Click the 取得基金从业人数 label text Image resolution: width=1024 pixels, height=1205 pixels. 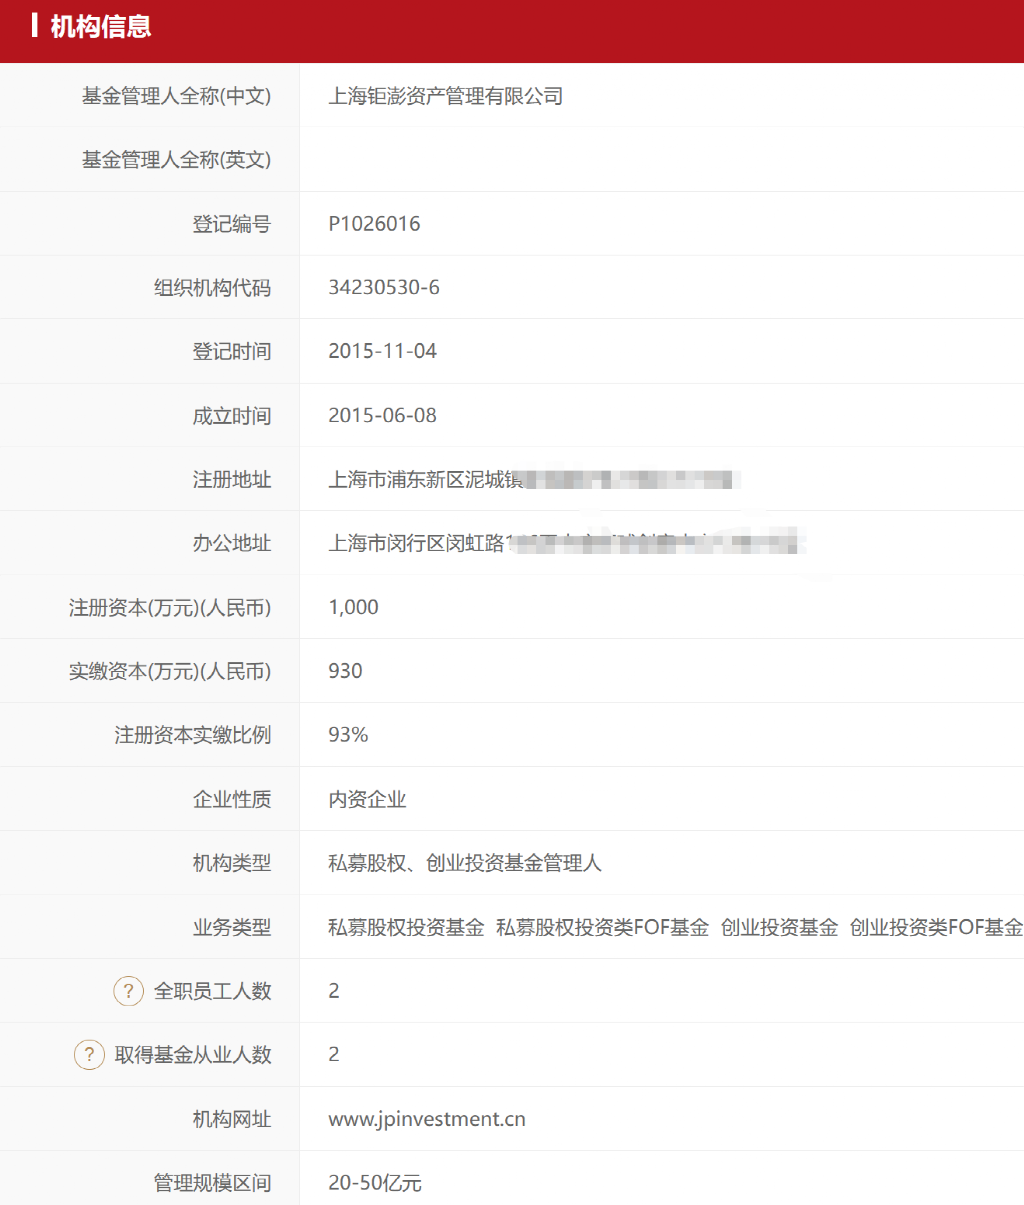point(193,1055)
